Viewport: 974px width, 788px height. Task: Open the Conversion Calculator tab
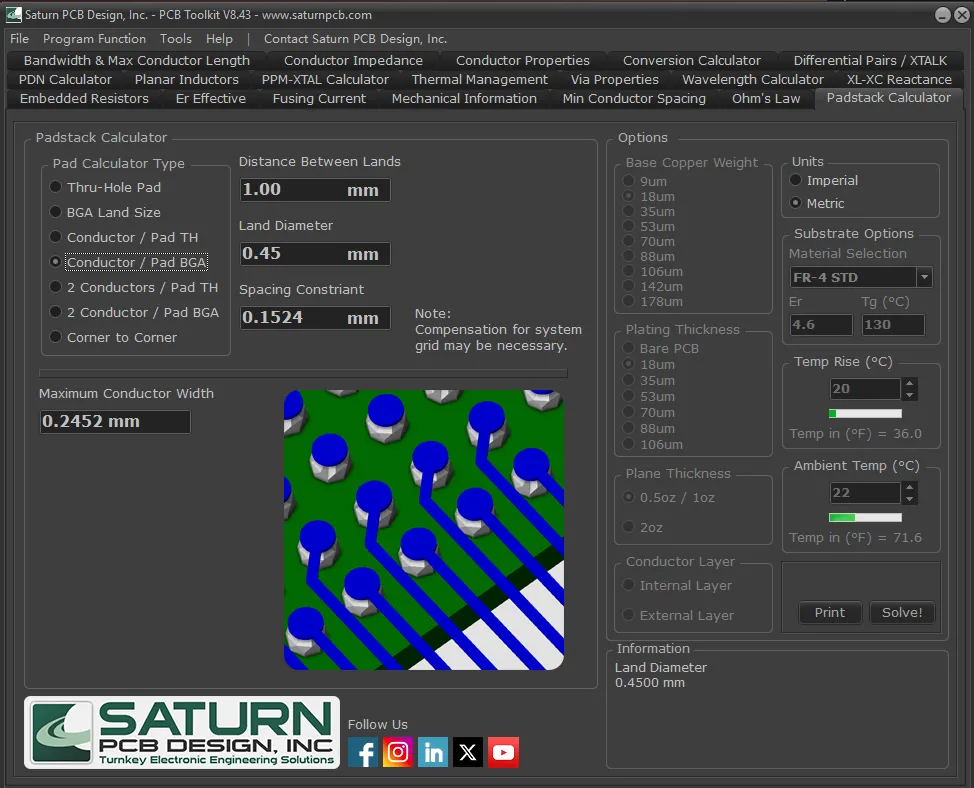tap(691, 61)
